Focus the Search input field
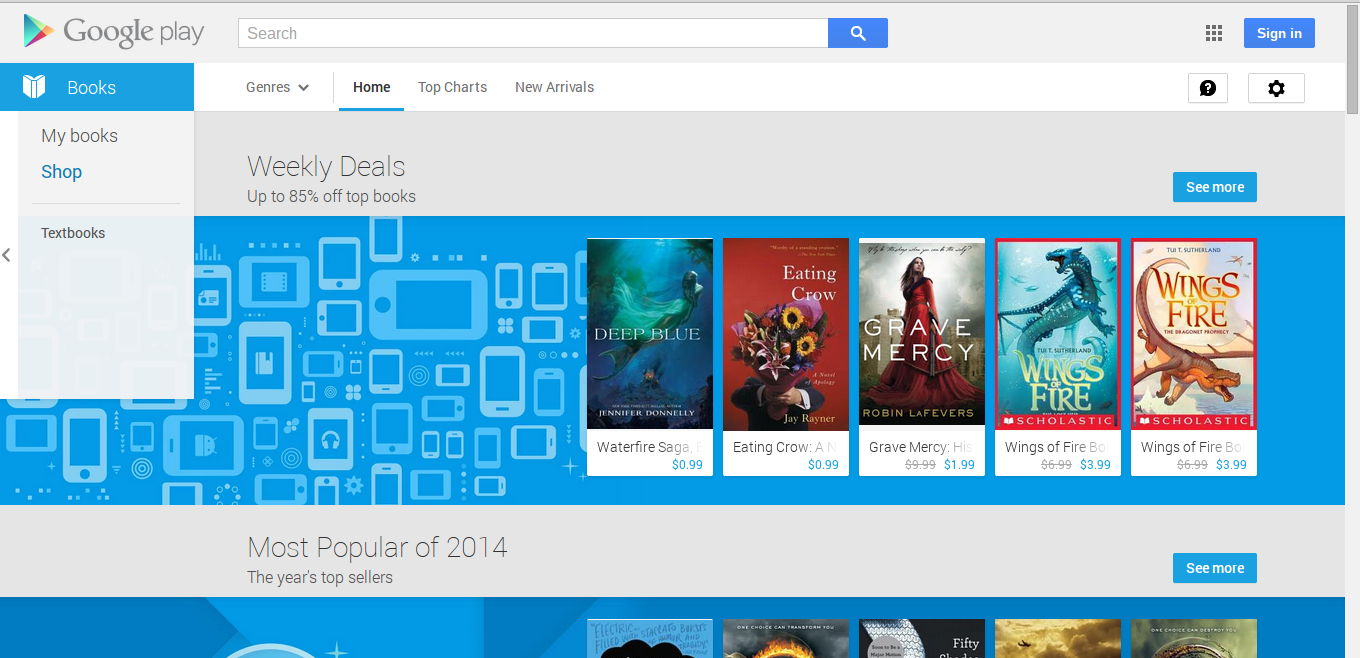Viewport: 1360px width, 658px height. 533,33
